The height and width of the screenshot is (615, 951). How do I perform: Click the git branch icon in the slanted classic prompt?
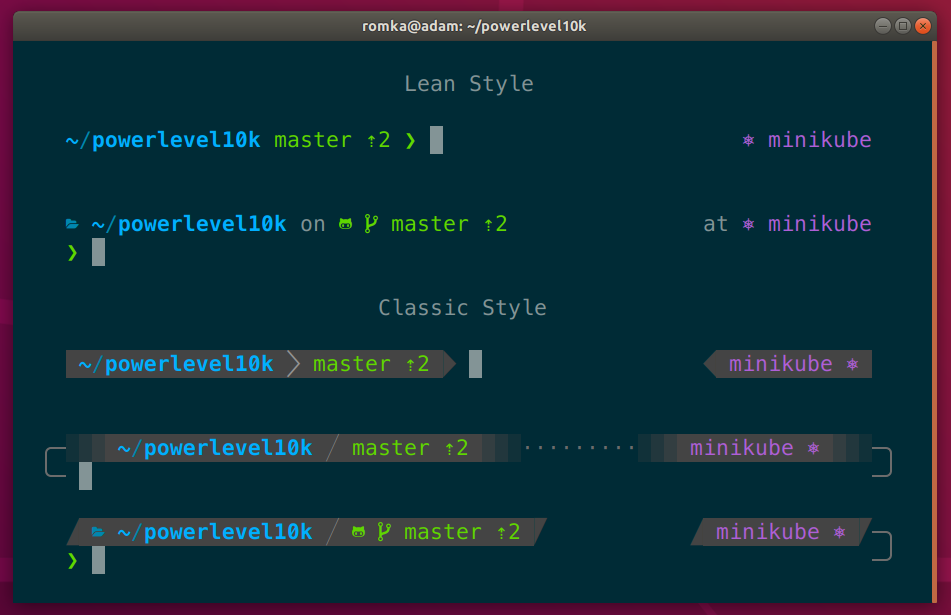pos(384,532)
